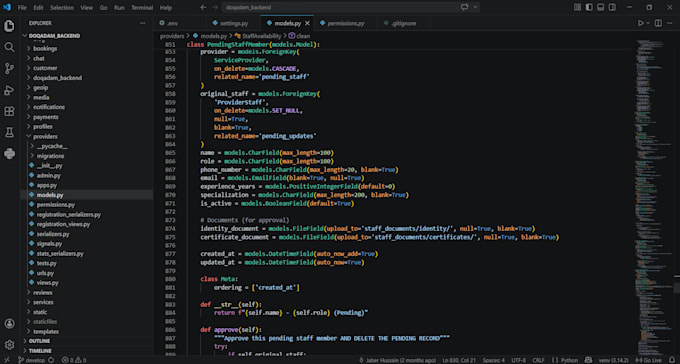Viewport: 680px width, 364px height.
Task: Click the sync changes icon beside develop
Action: tap(51, 360)
